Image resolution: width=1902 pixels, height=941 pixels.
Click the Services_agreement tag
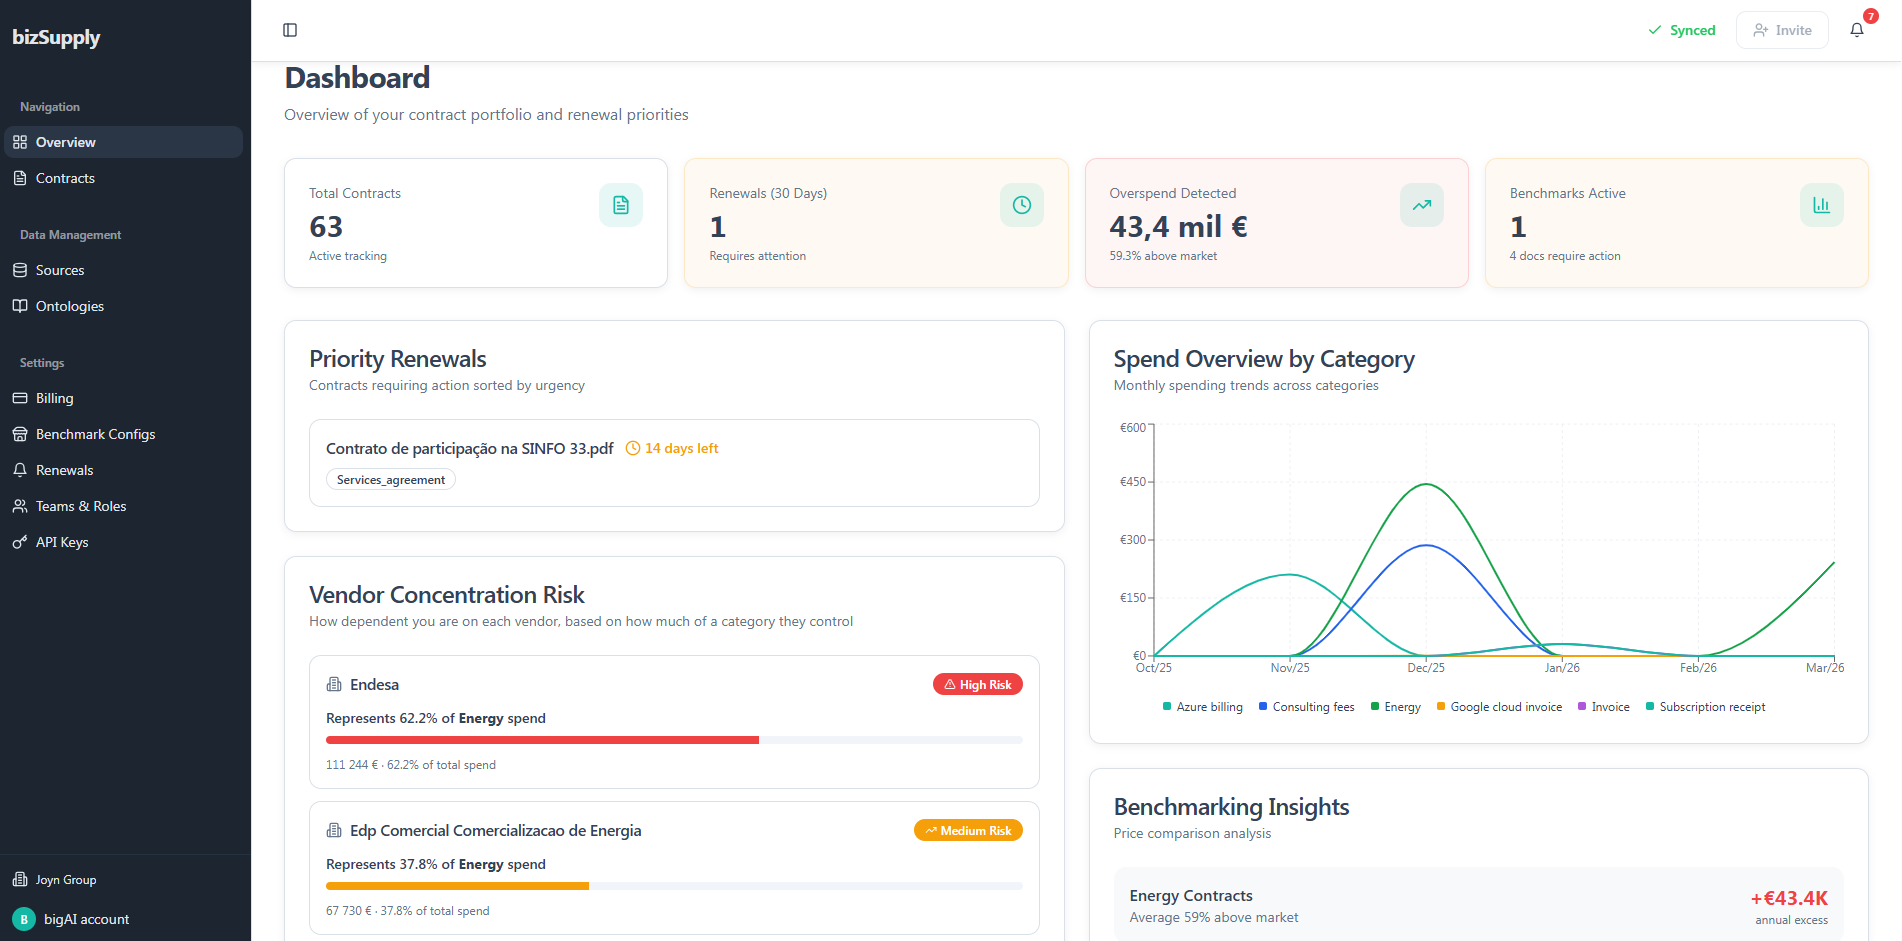click(x=391, y=480)
